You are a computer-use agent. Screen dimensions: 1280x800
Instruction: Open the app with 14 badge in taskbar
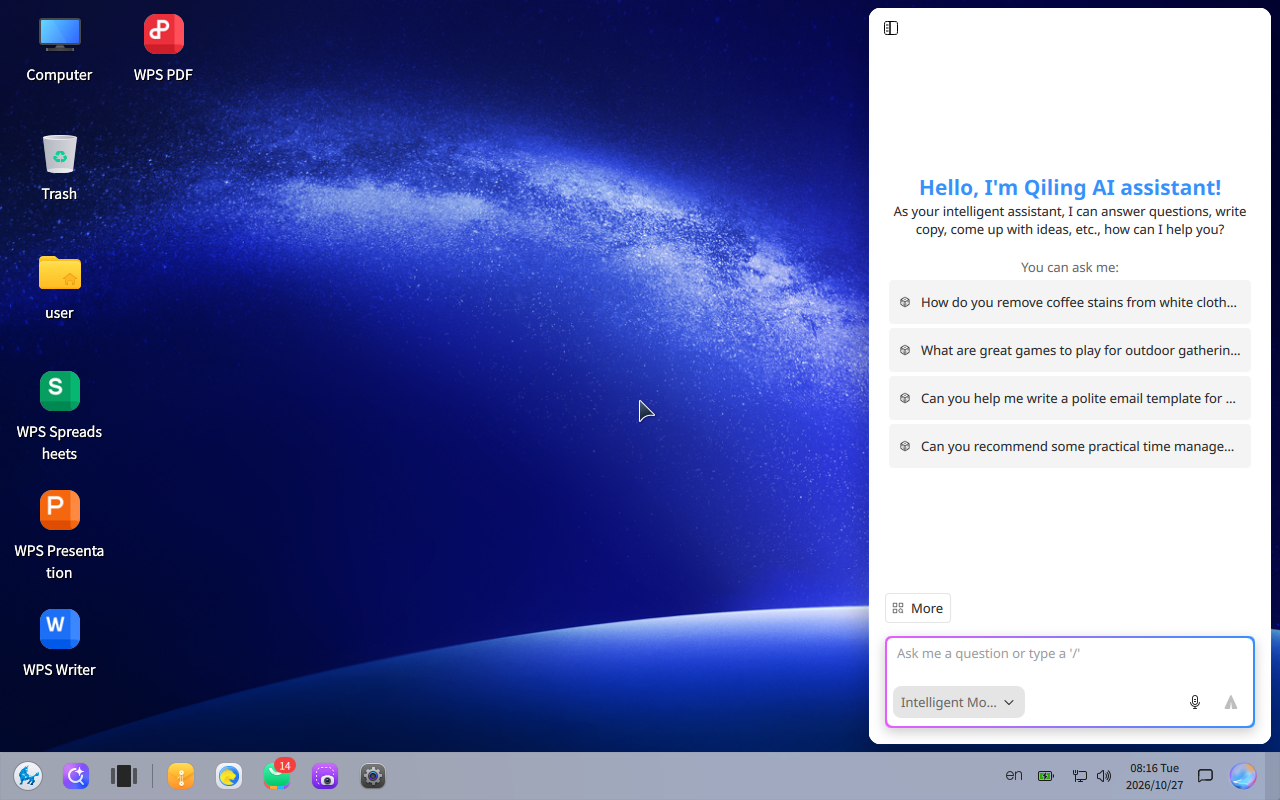tap(277, 776)
